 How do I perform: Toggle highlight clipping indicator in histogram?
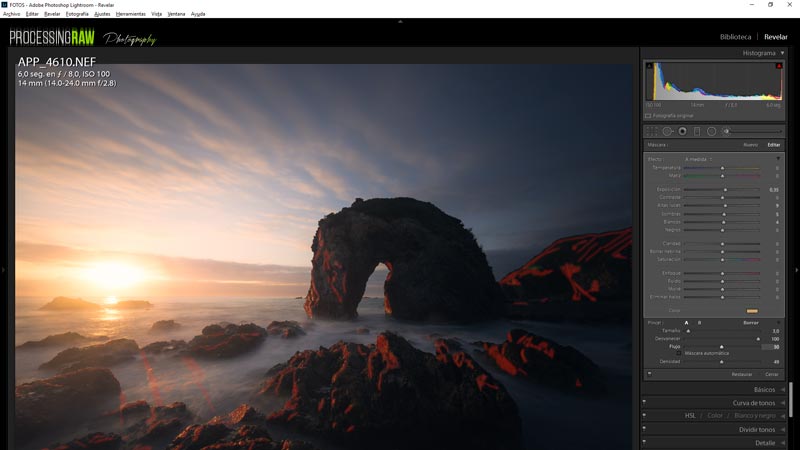pos(780,67)
